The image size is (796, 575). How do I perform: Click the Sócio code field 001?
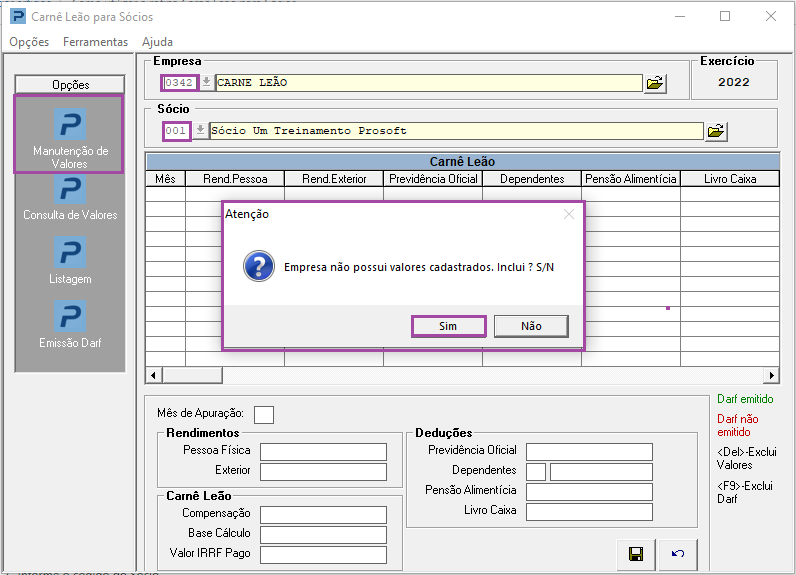(x=176, y=131)
